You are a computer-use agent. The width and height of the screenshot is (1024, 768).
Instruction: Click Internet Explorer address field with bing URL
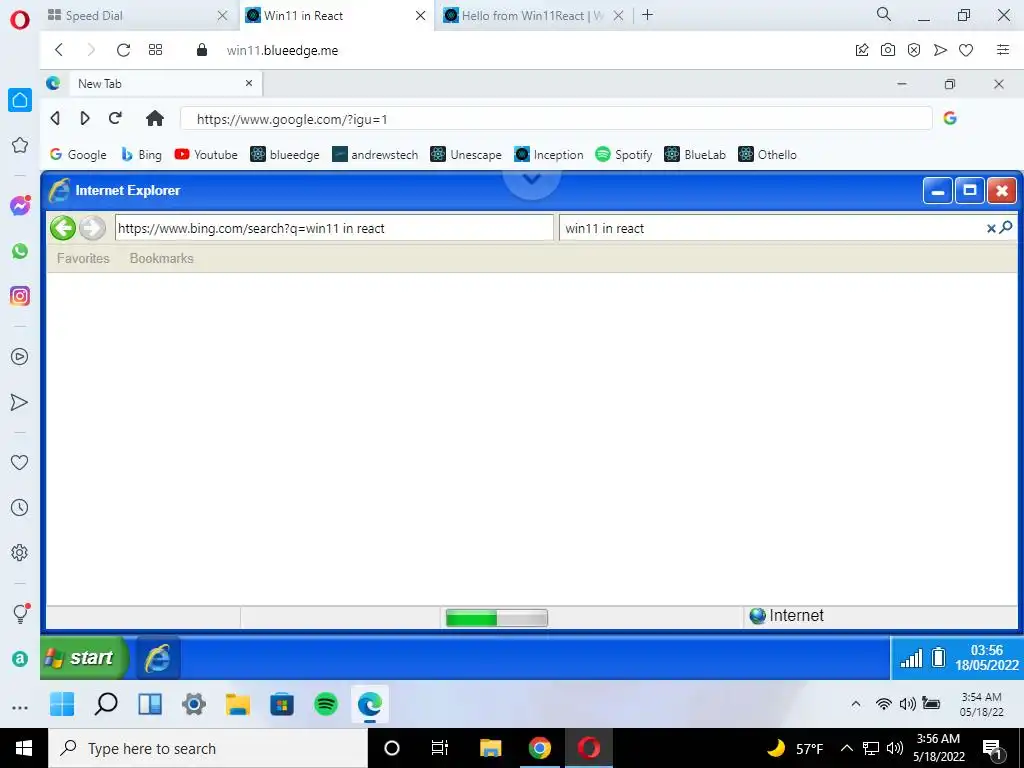334,228
